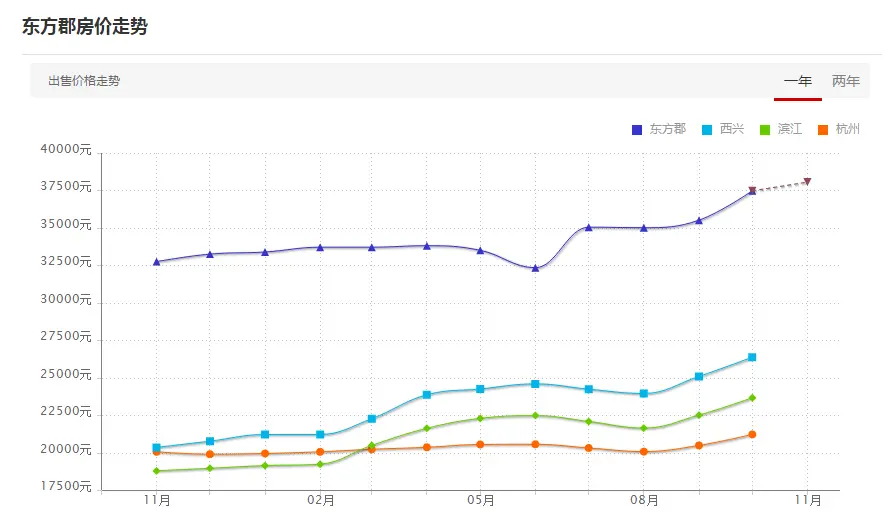Toggle the 东方郡 legend series
Screen dimensions: 883x531
pos(659,129)
